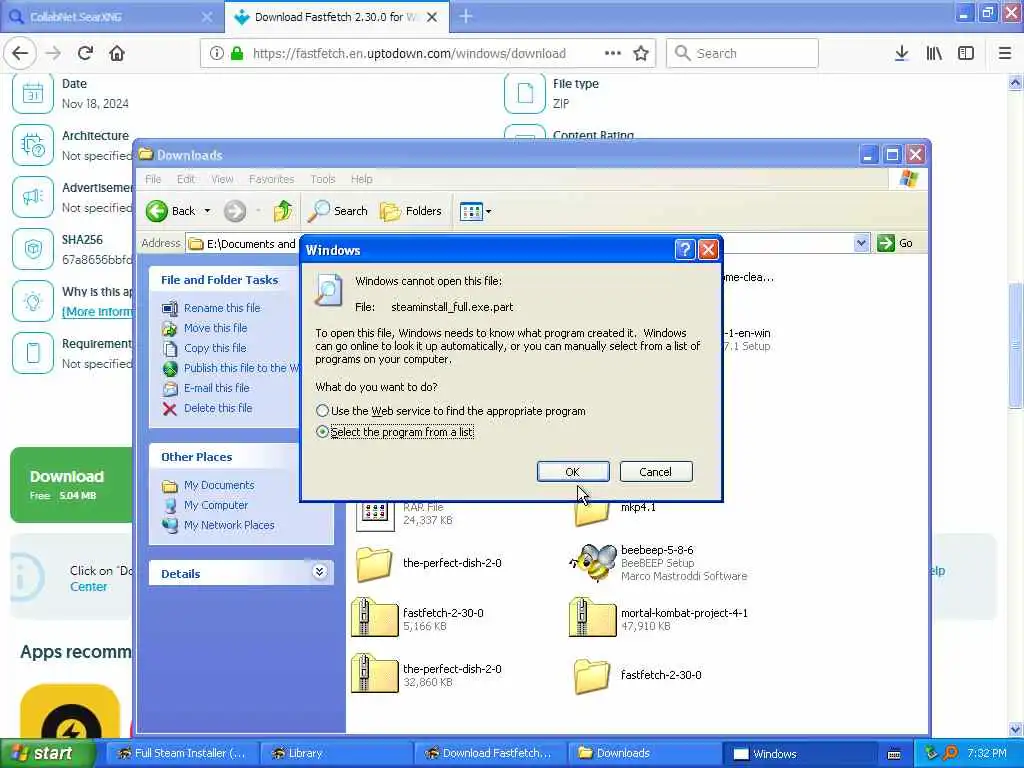Open Firefox Library icon
This screenshot has width=1024, height=768.
(934, 54)
